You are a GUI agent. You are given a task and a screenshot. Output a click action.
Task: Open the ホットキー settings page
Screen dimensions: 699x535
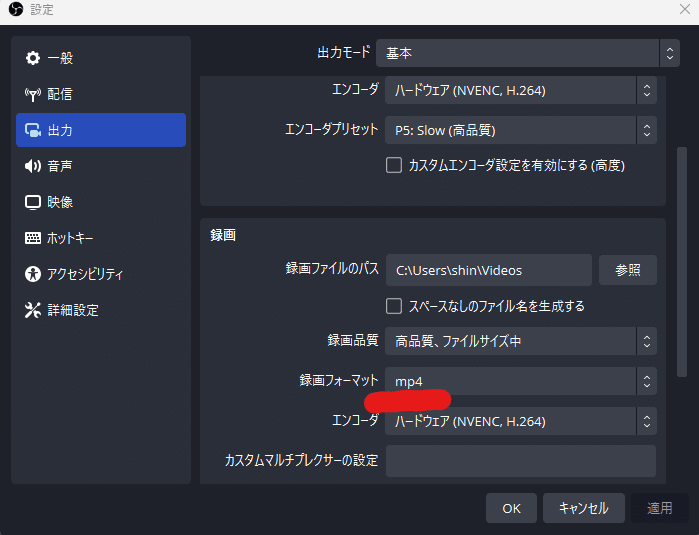(101, 238)
